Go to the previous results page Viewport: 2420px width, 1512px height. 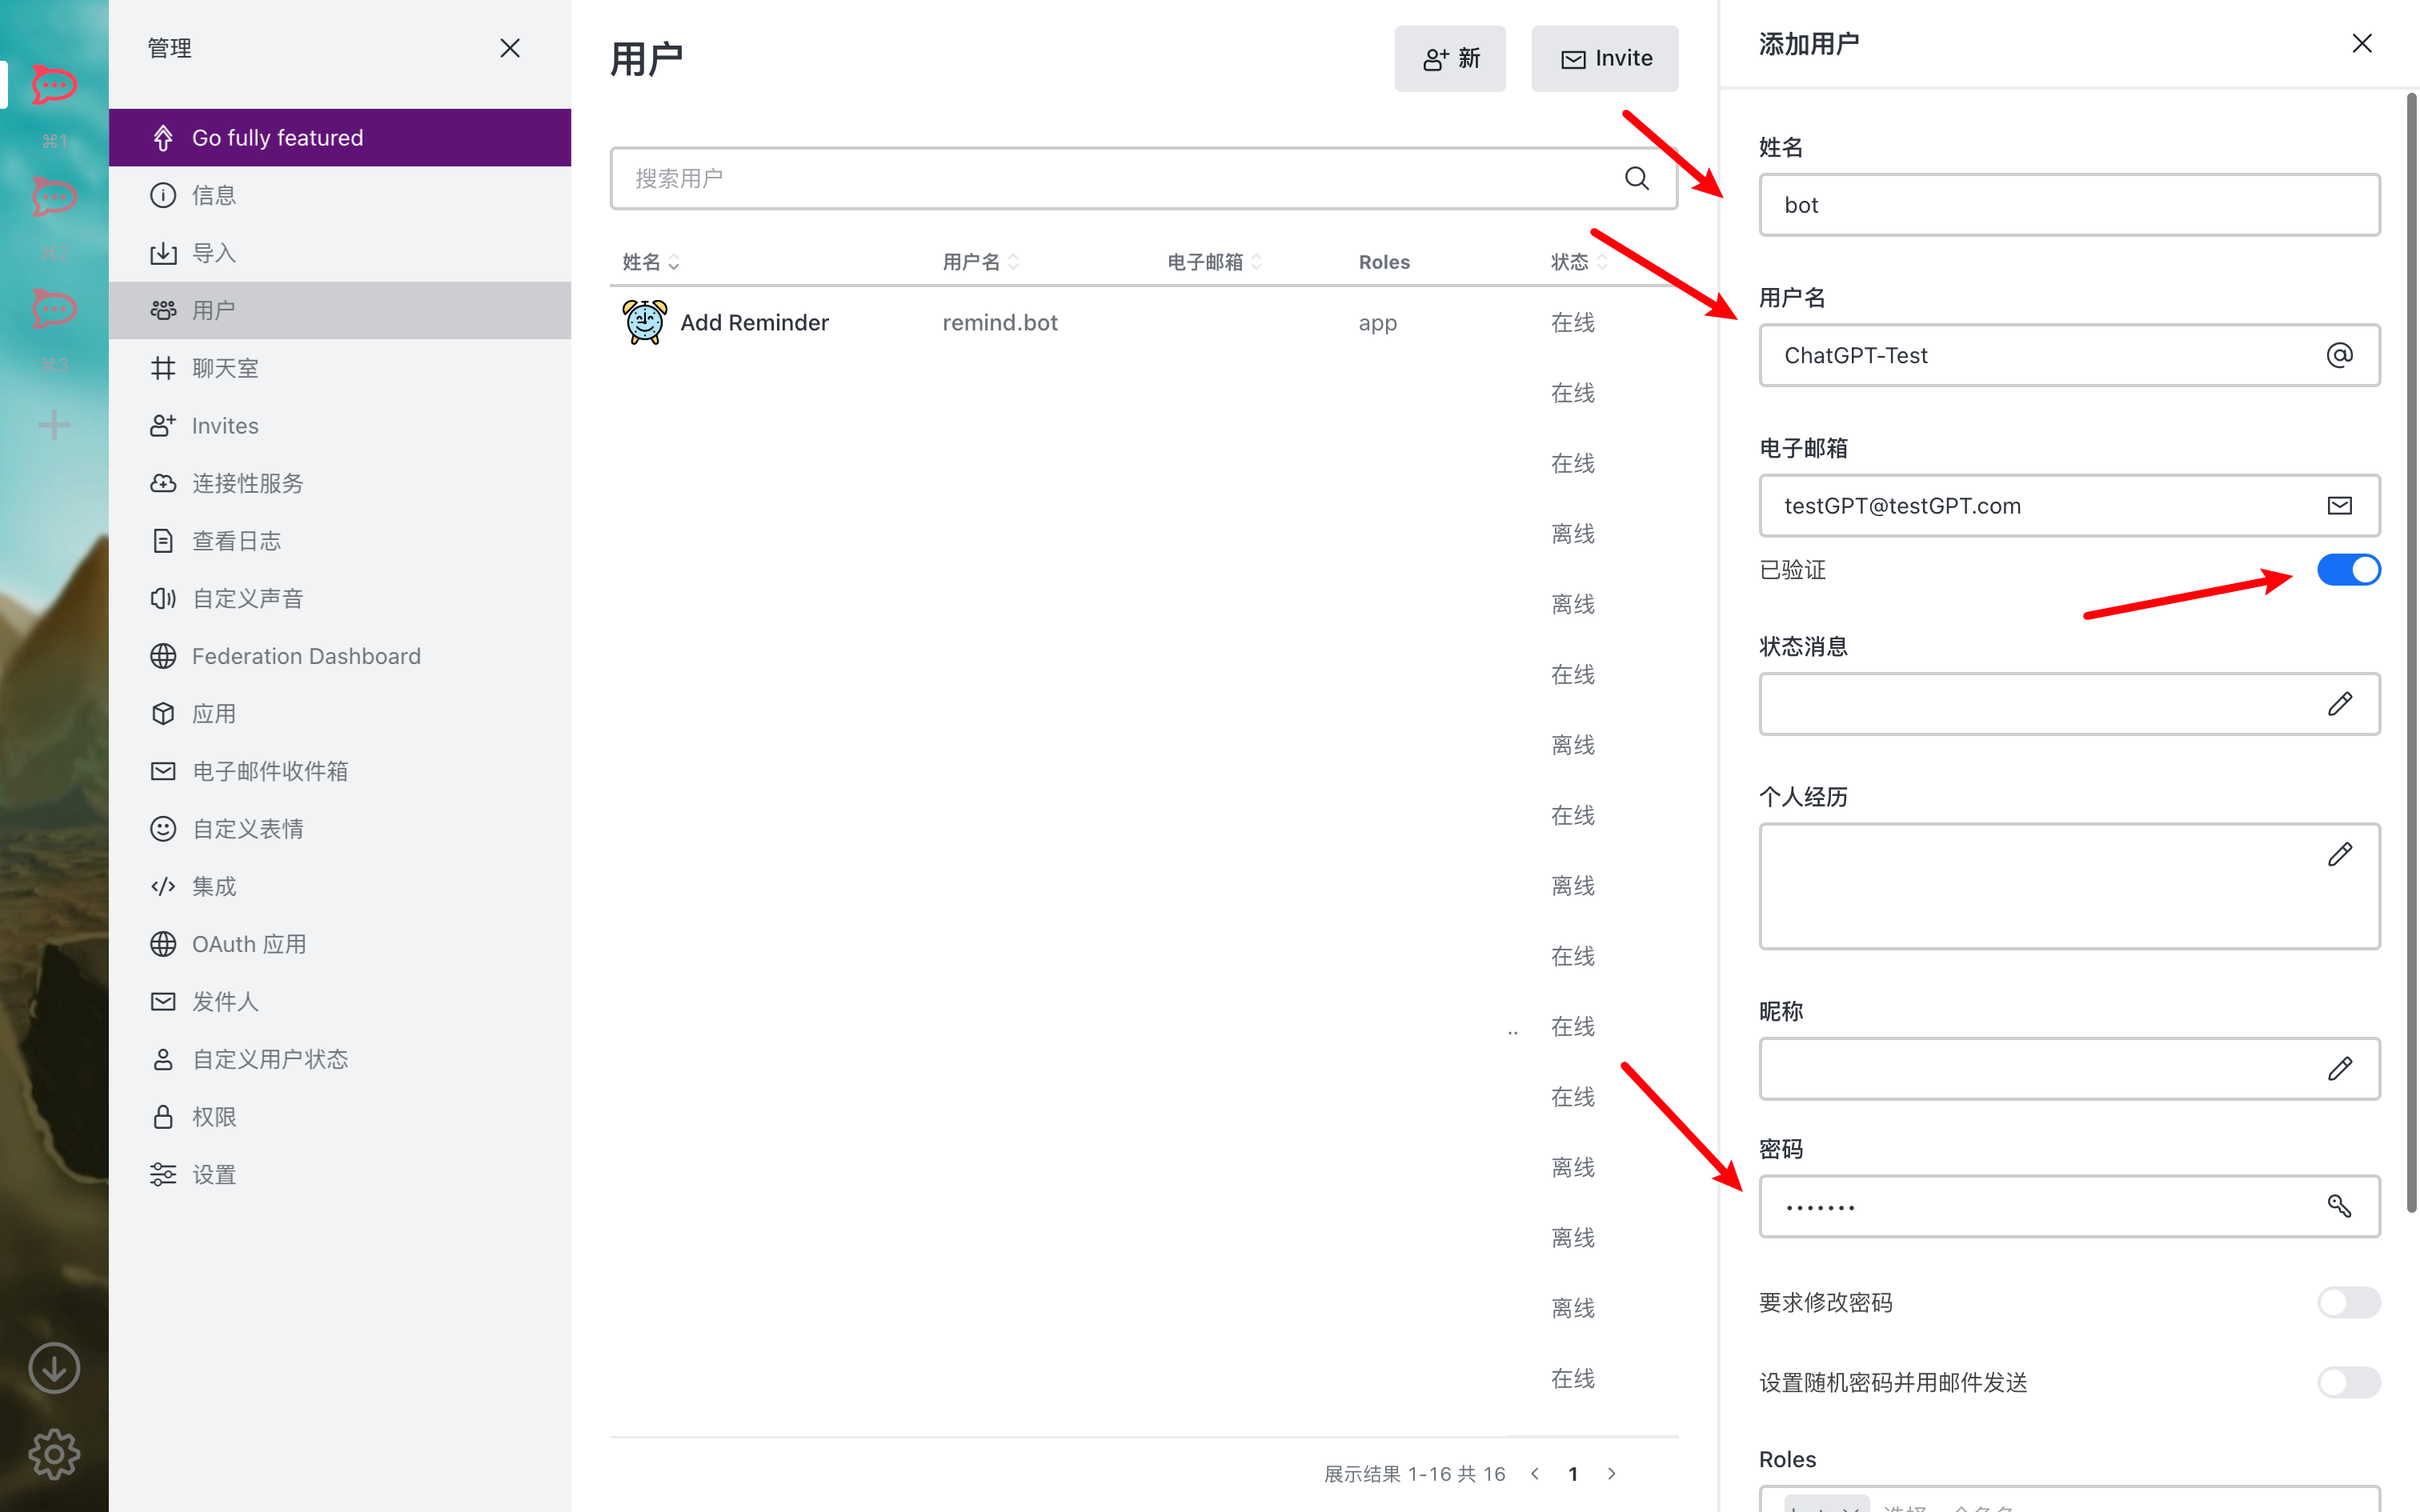1535,1473
